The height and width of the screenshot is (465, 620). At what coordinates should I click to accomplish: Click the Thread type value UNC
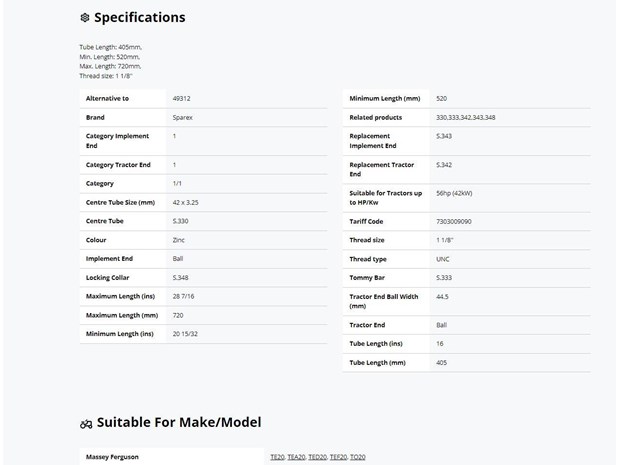[x=442, y=259]
